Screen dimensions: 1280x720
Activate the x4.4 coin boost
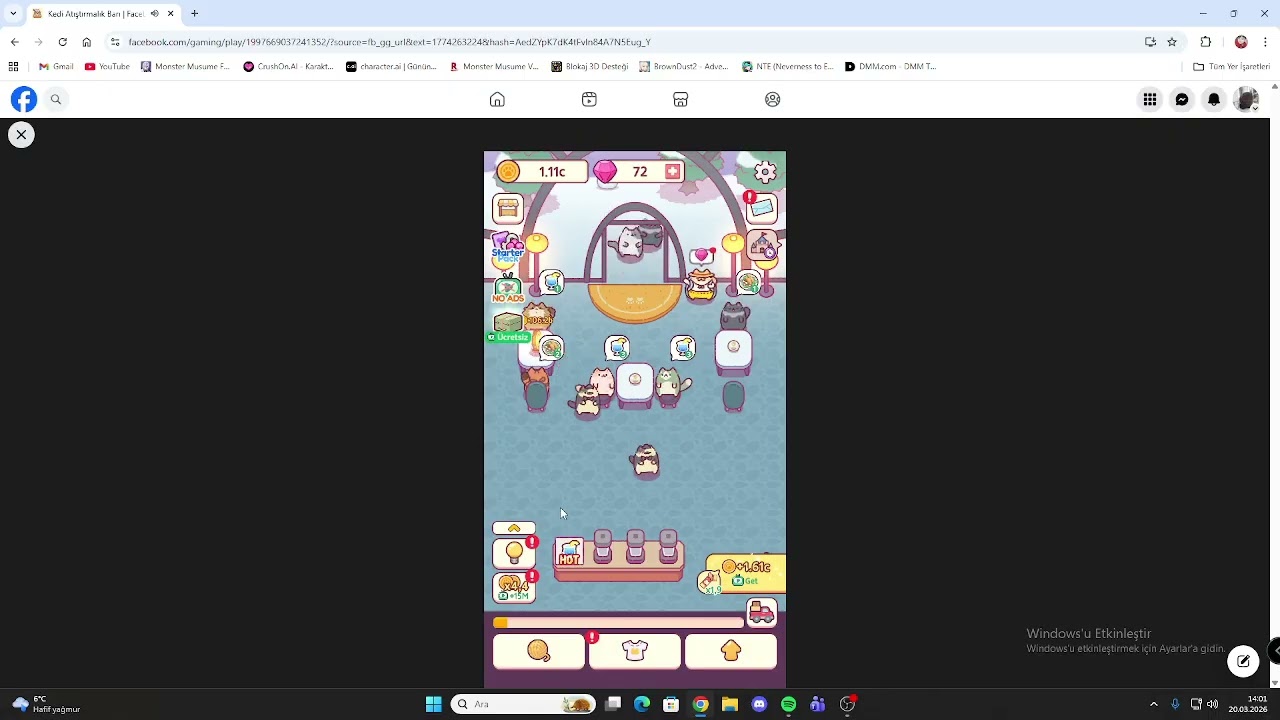514,587
